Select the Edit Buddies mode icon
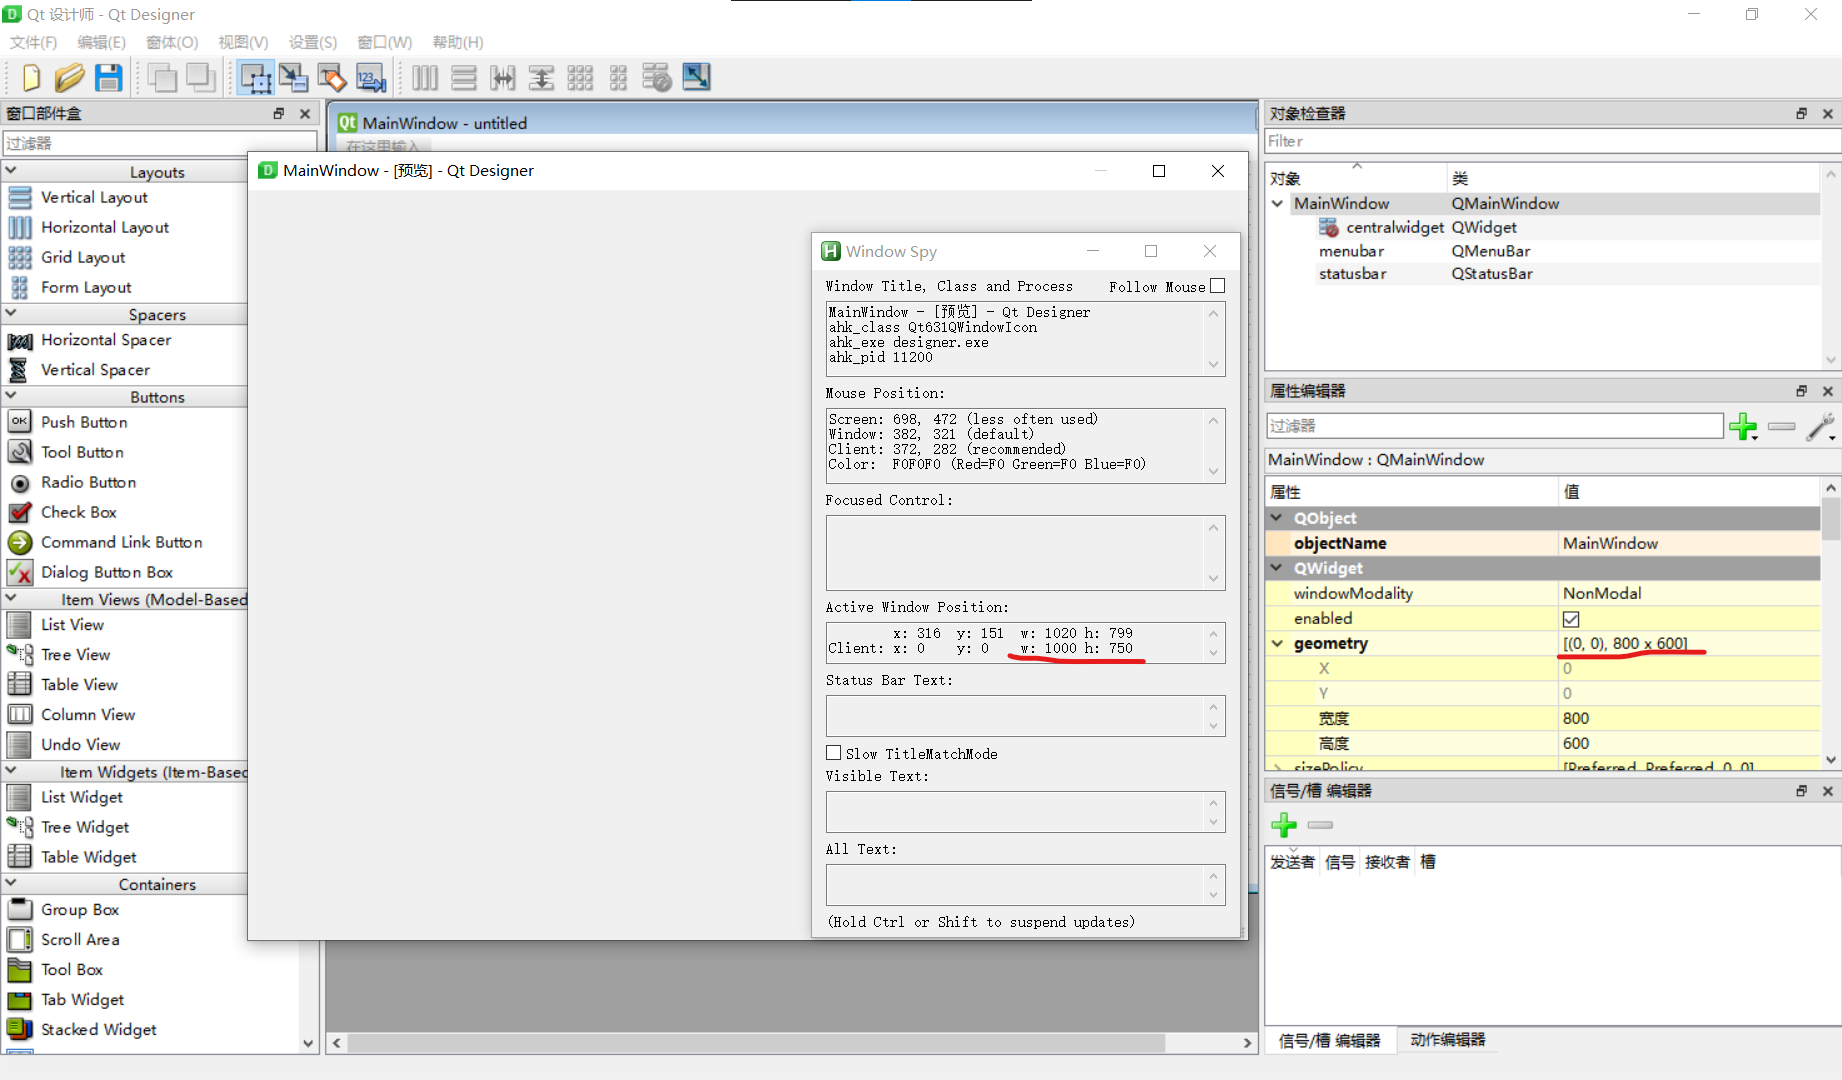 point(332,77)
